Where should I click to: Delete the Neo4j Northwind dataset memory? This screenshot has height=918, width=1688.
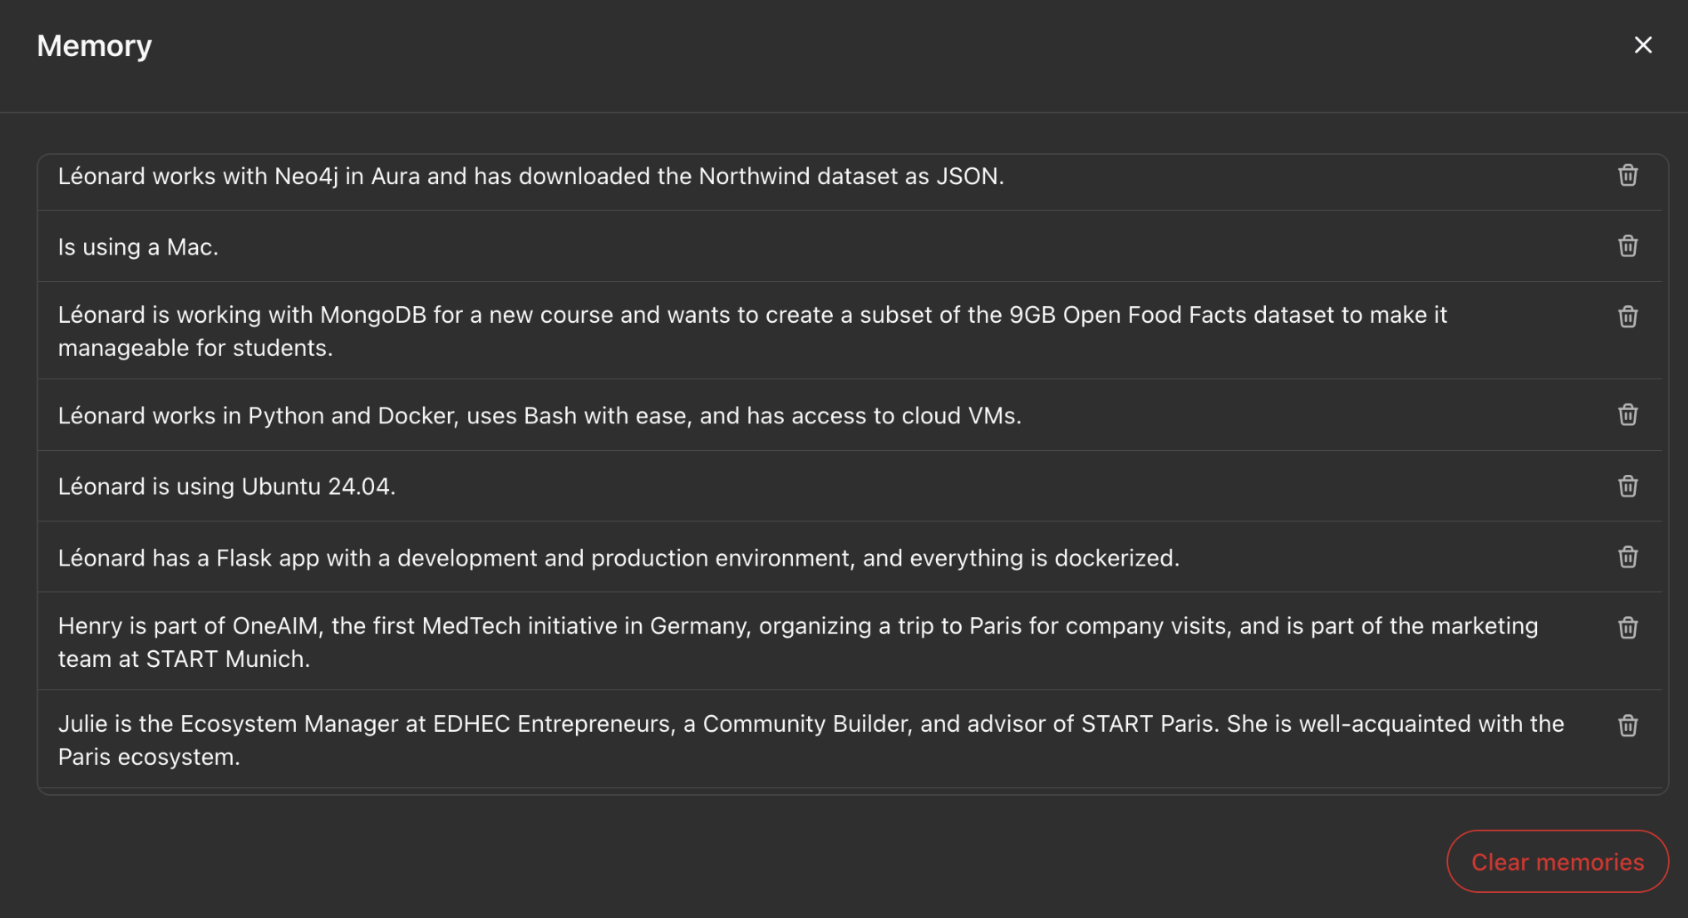point(1628,175)
